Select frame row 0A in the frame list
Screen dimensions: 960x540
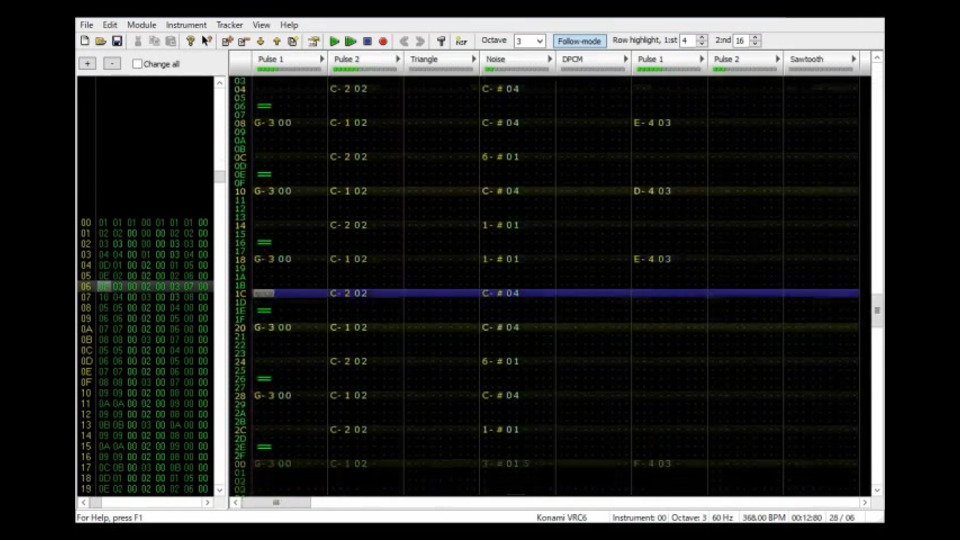coord(144,329)
